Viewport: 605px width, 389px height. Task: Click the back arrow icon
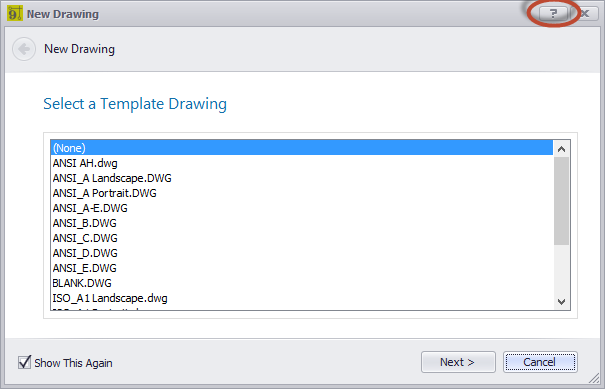click(x=24, y=49)
